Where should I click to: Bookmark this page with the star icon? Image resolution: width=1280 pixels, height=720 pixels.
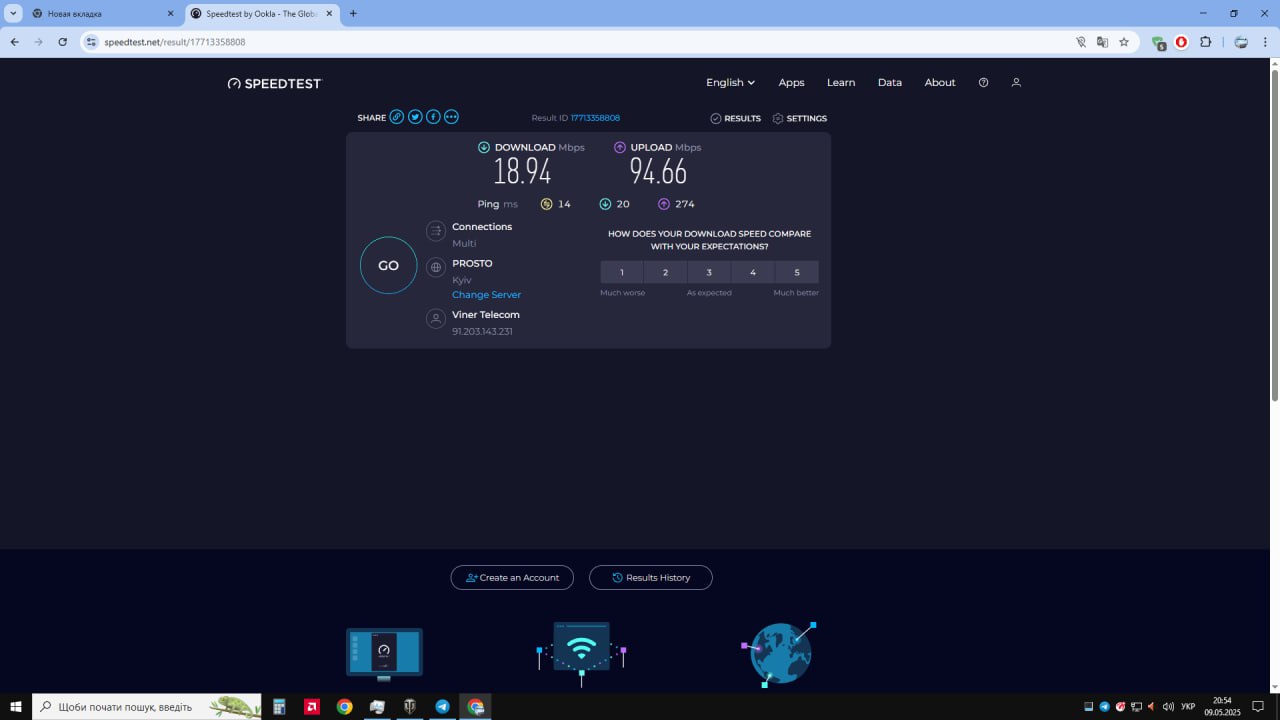tap(1124, 42)
